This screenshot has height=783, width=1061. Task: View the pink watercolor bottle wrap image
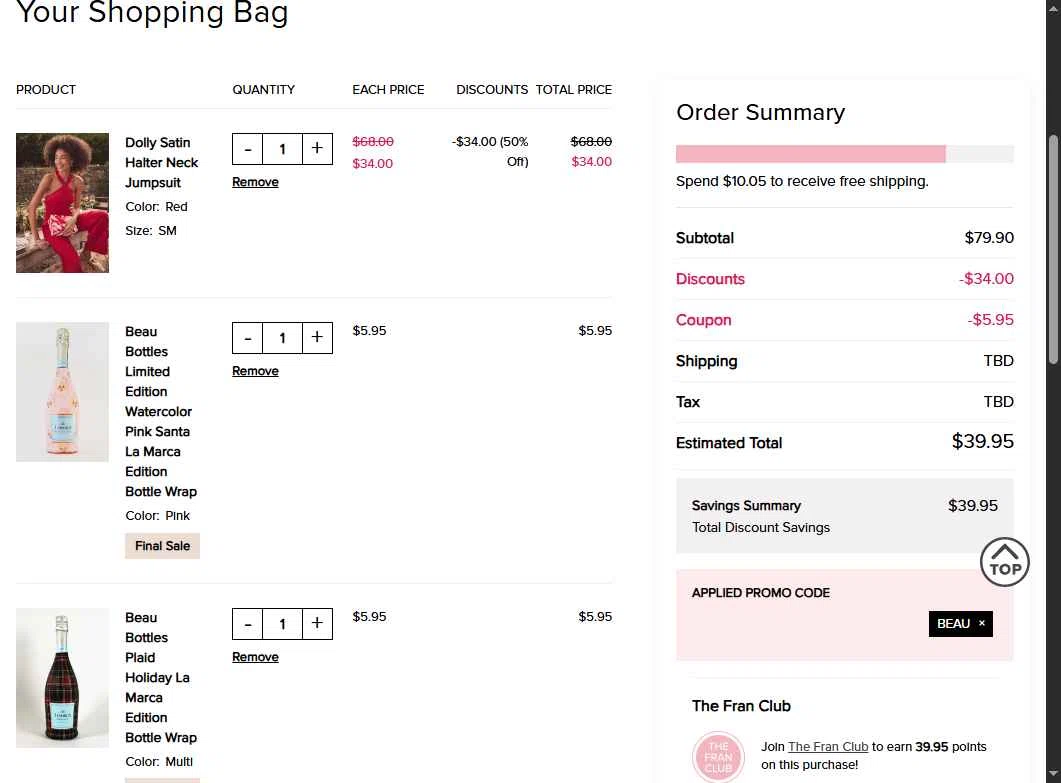point(62,392)
